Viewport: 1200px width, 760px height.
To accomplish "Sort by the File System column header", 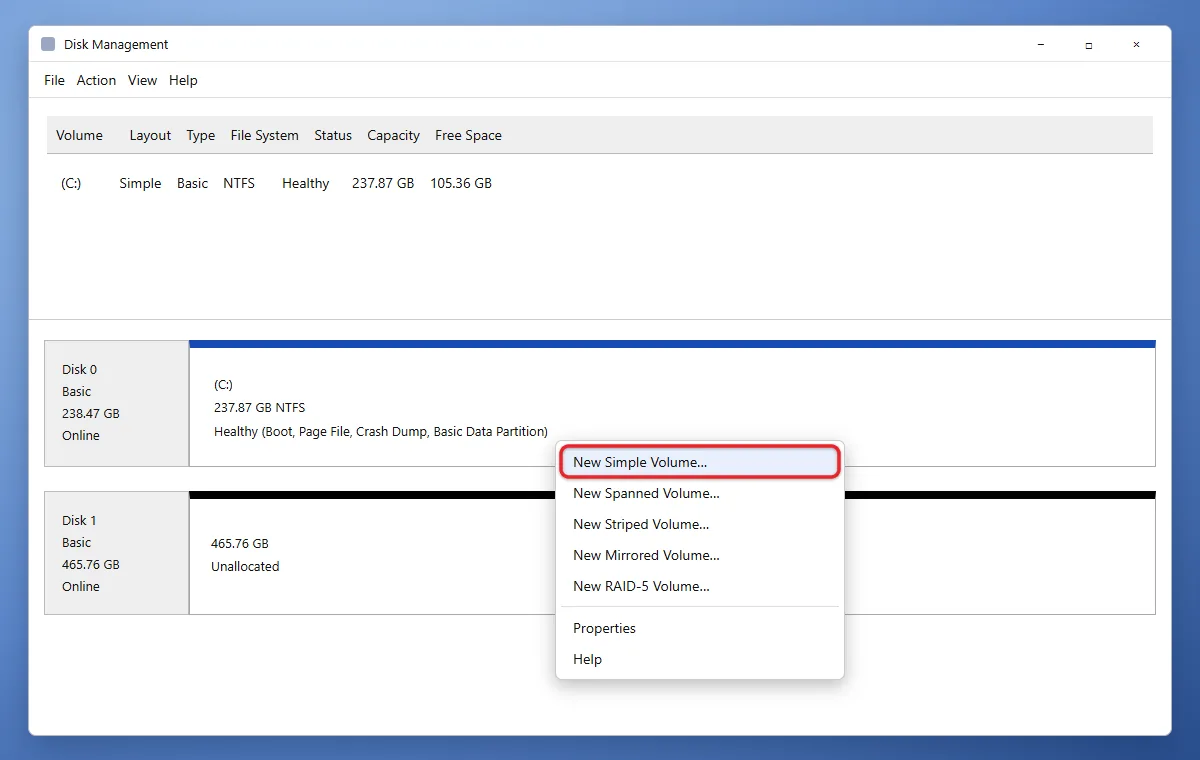I will click(x=264, y=135).
